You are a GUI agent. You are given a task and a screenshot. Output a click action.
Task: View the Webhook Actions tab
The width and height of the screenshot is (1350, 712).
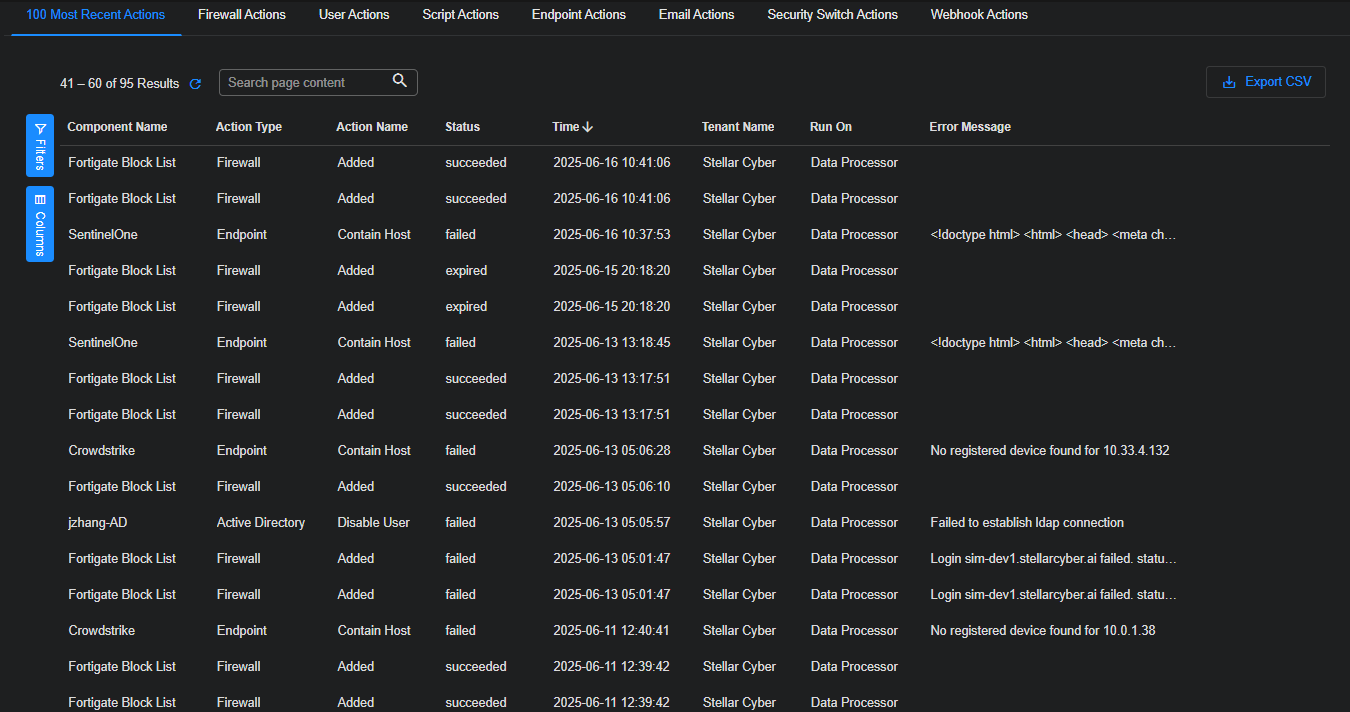click(979, 15)
